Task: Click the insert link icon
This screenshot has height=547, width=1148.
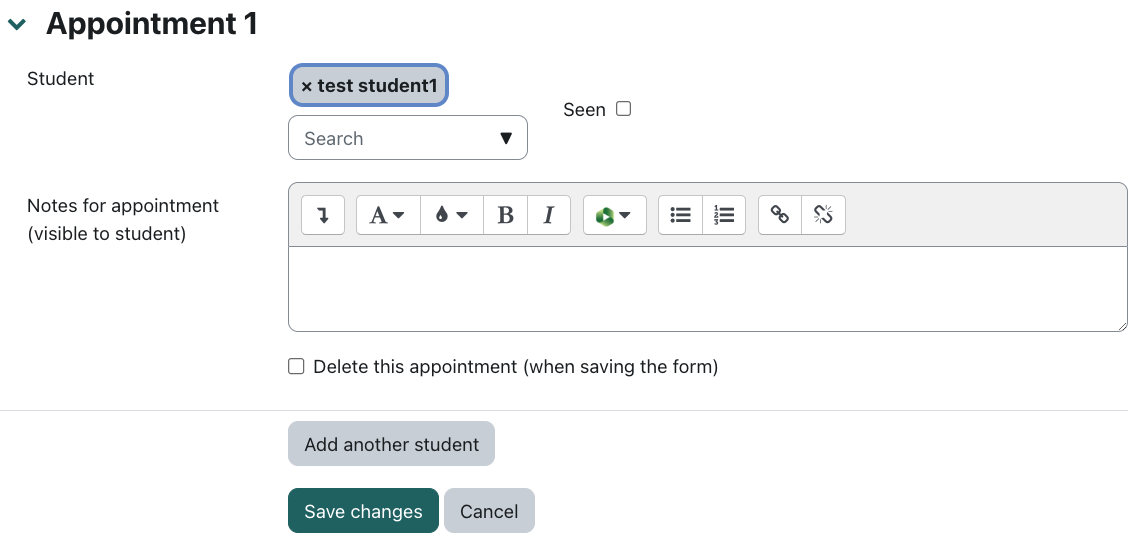Action: click(781, 215)
